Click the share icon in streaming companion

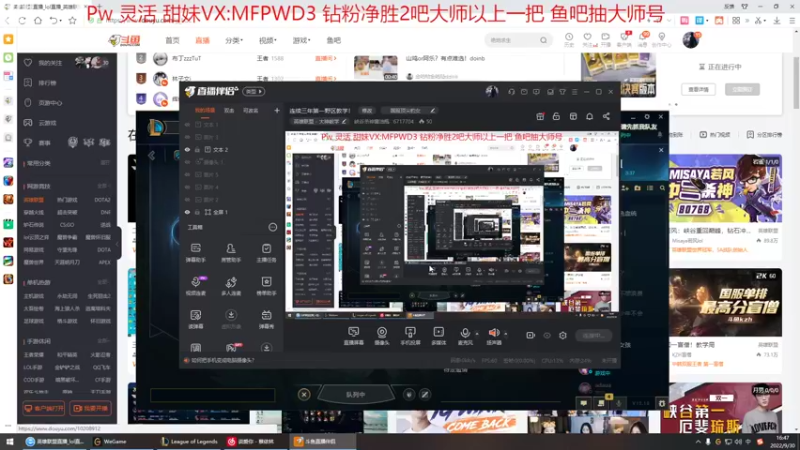pos(606,116)
